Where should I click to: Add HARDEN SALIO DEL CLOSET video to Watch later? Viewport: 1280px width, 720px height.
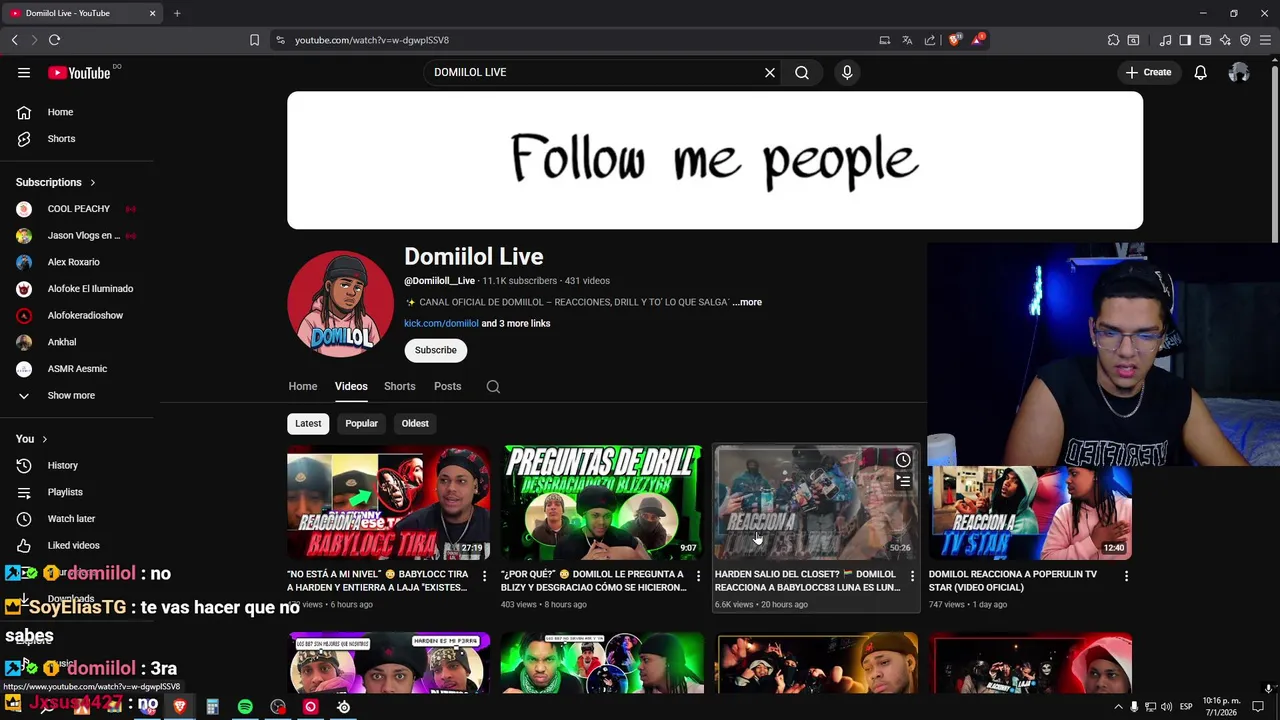(x=903, y=460)
